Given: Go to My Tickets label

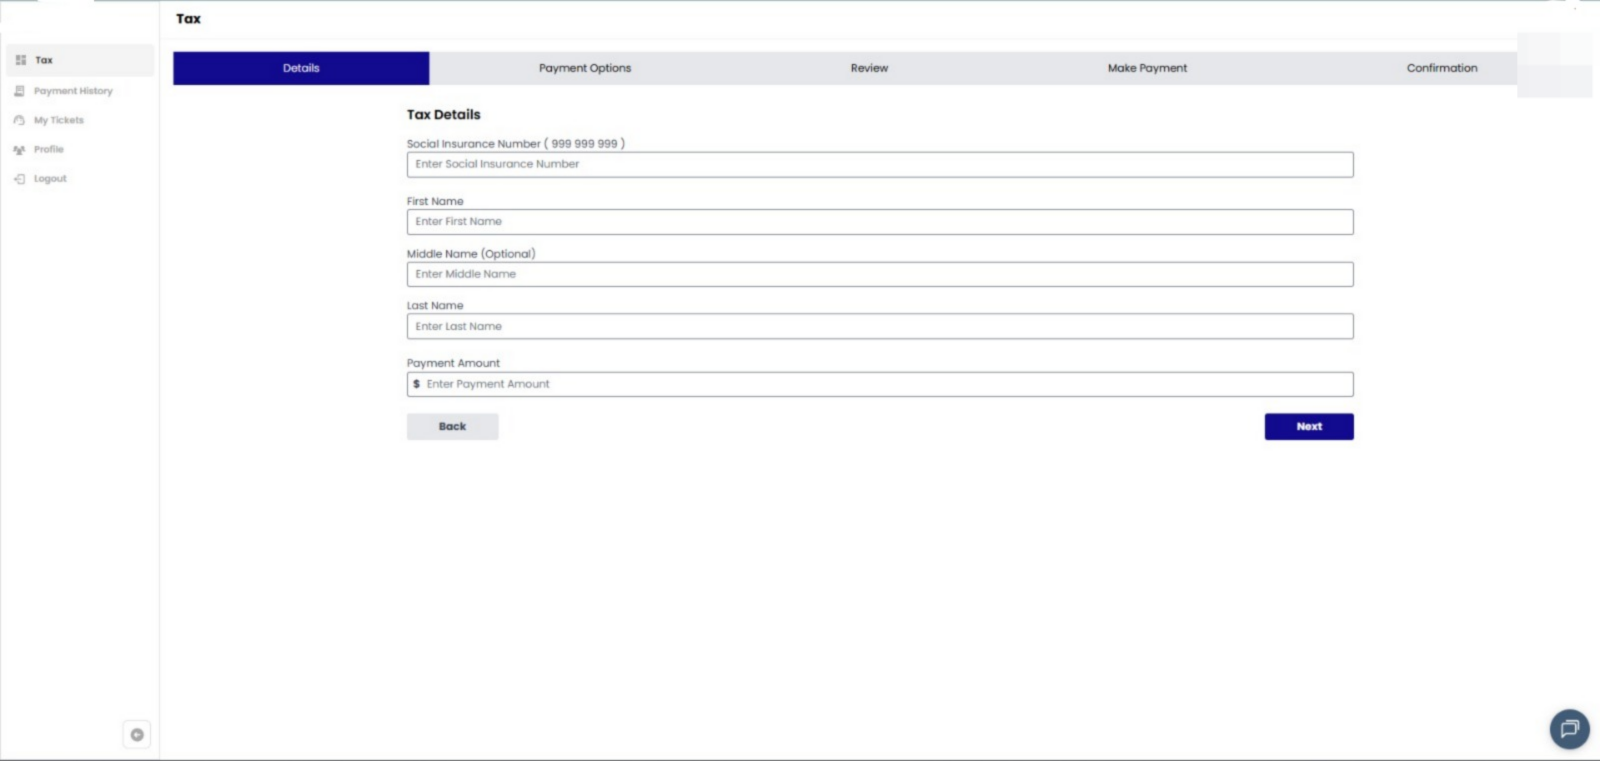Looking at the screenshot, I should [59, 120].
